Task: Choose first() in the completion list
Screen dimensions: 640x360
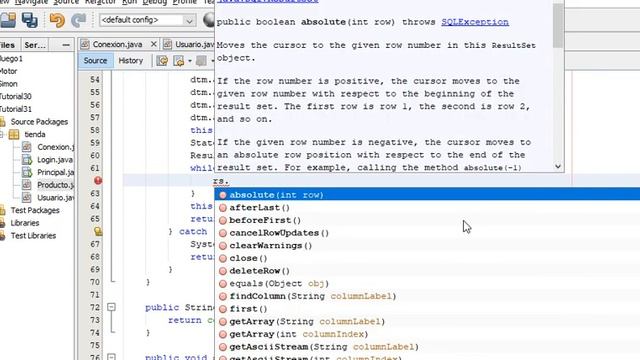Action: [x=427, y=309]
